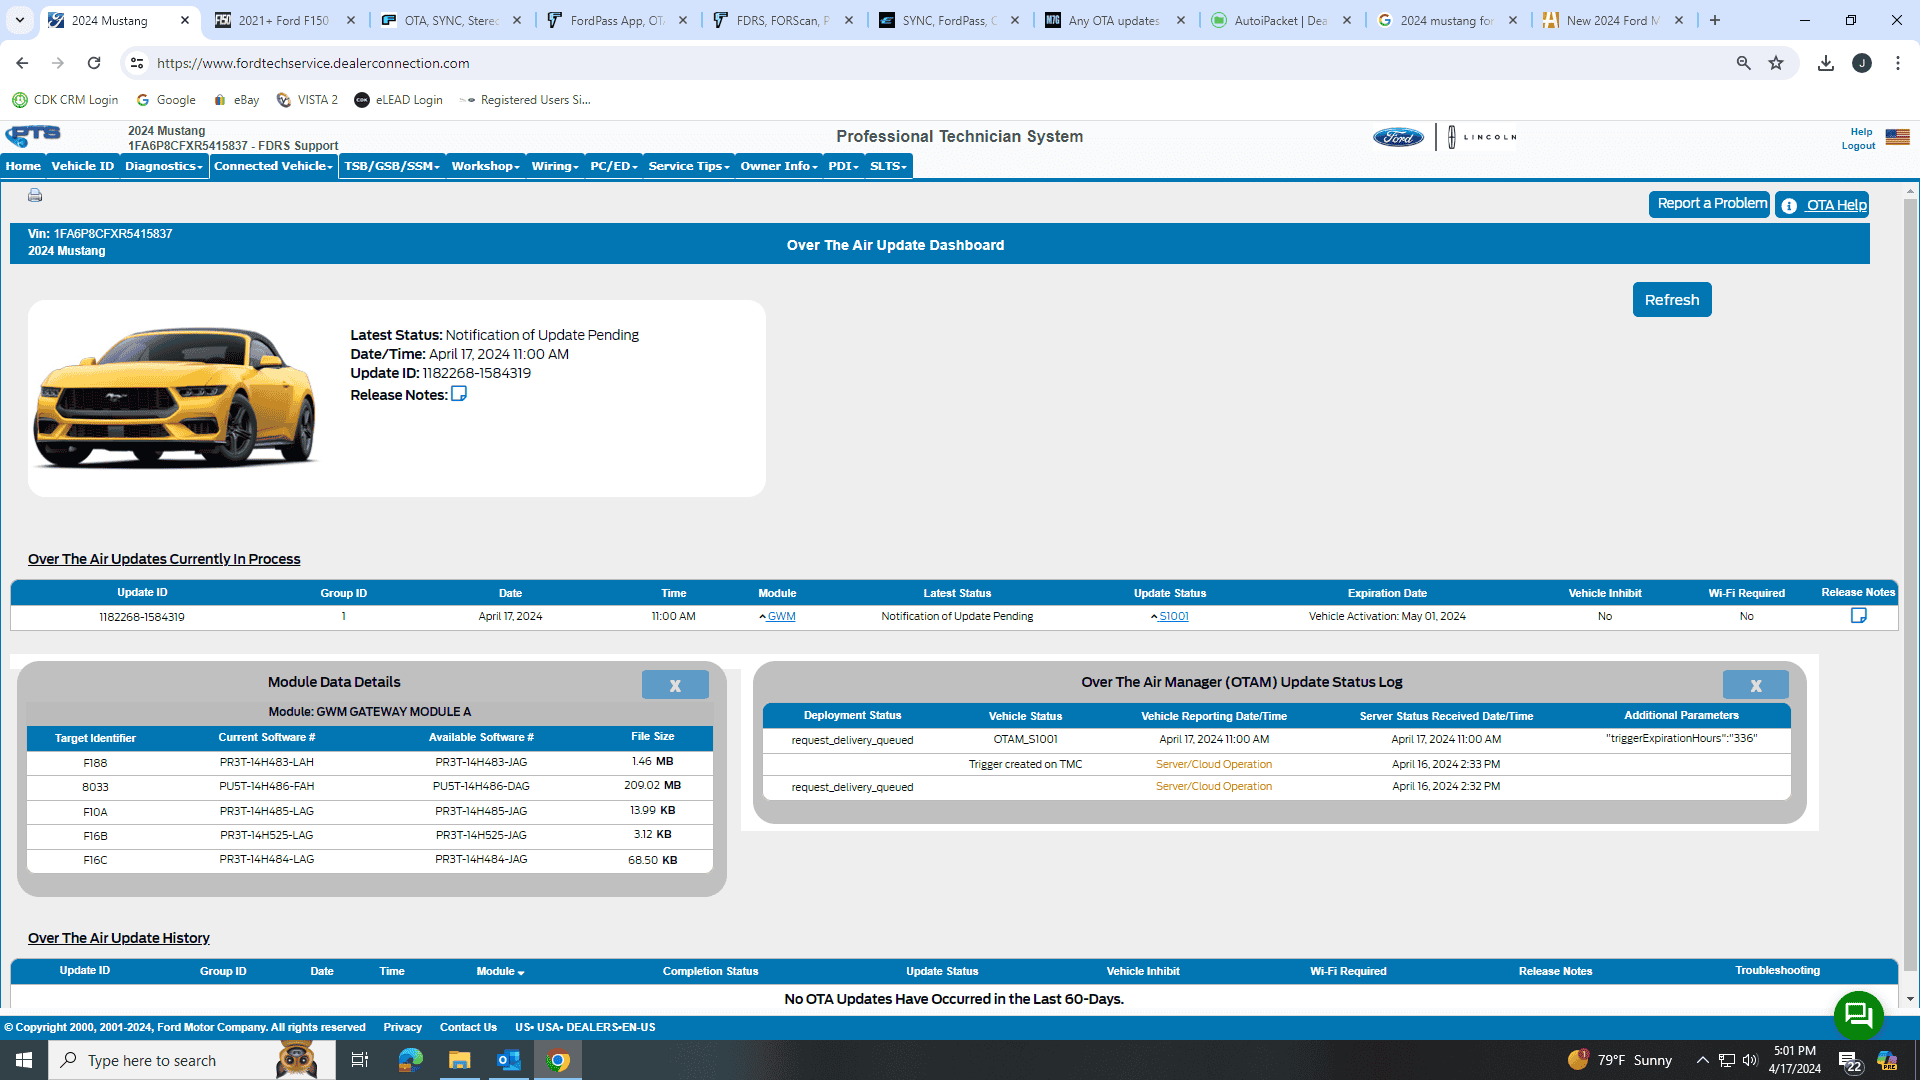The width and height of the screenshot is (1920, 1080).
Task: Show hidden system tray icons chevron
Action: 1702,1060
